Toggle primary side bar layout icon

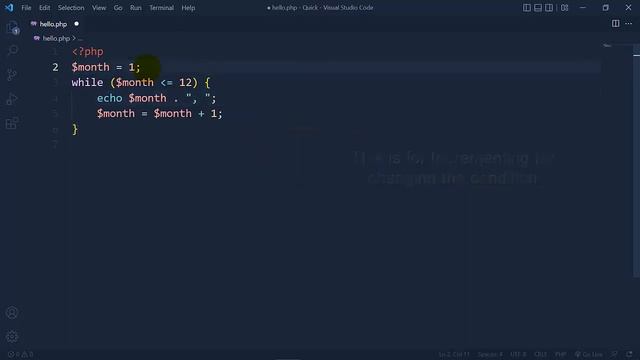click(x=527, y=8)
